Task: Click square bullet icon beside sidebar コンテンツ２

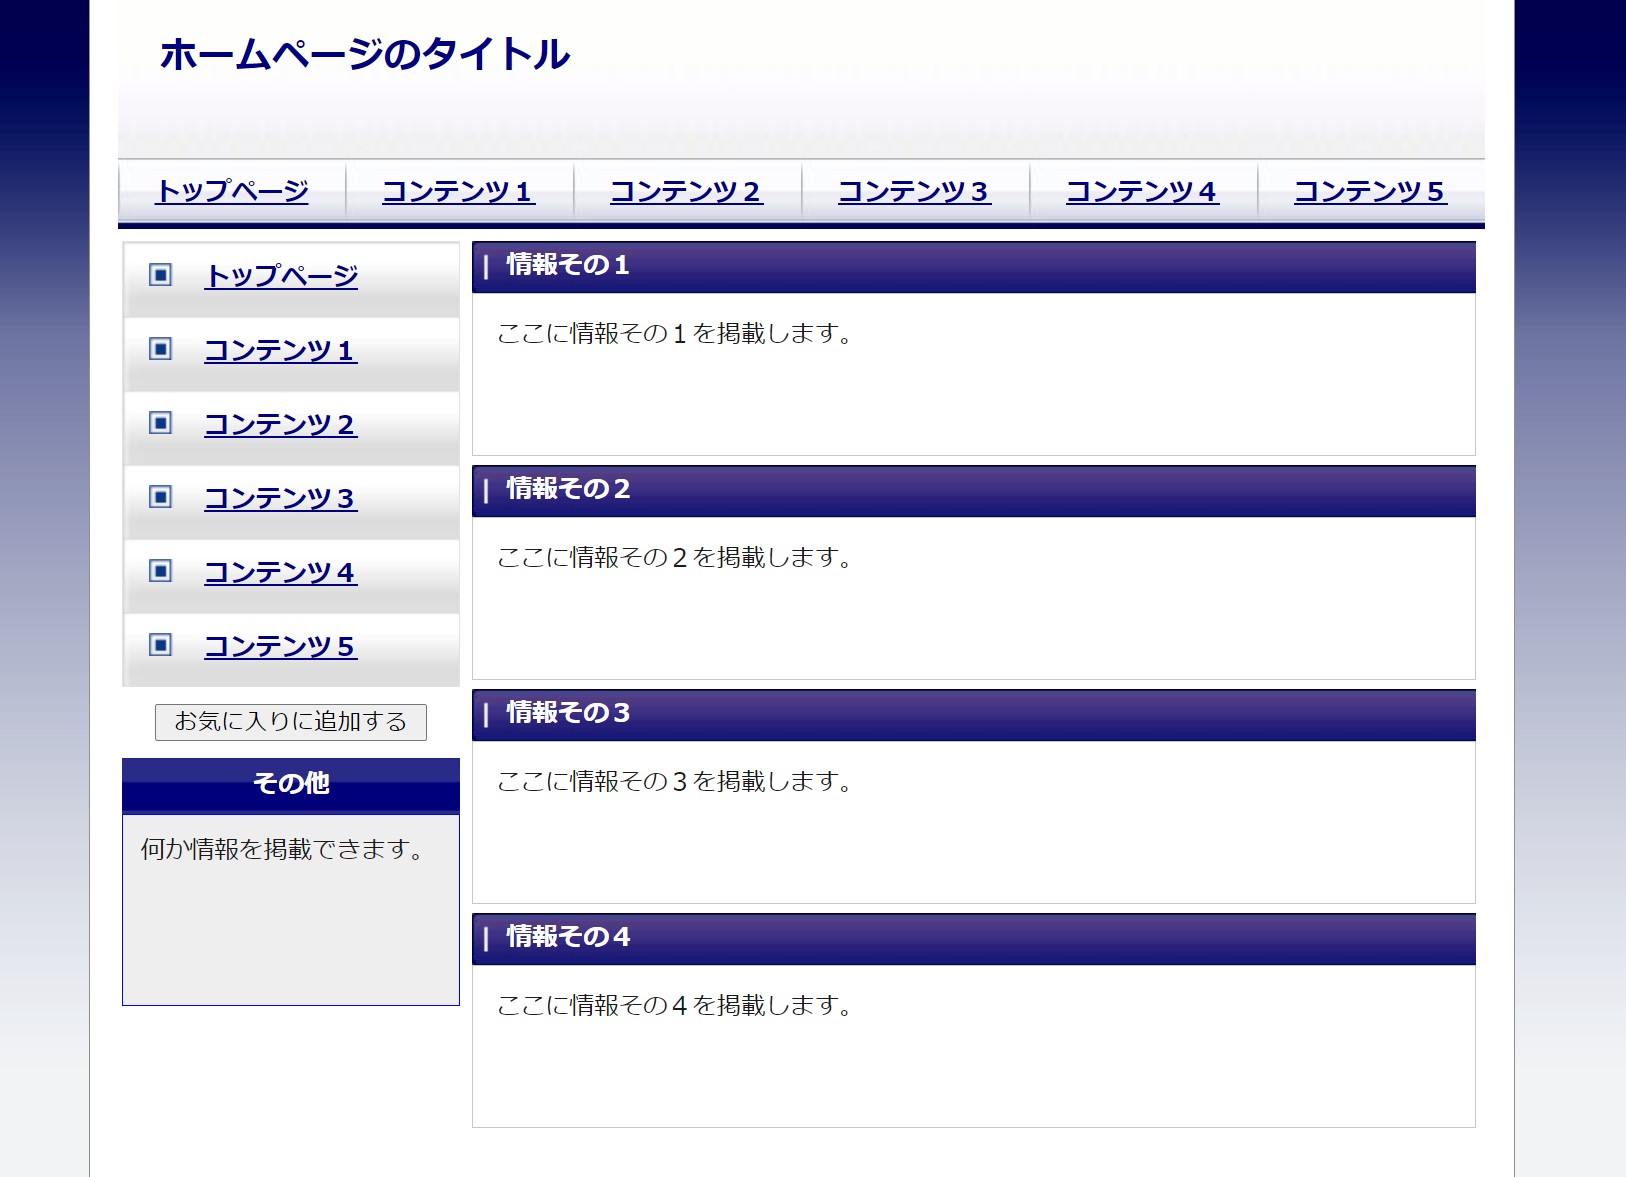Action: pos(160,423)
